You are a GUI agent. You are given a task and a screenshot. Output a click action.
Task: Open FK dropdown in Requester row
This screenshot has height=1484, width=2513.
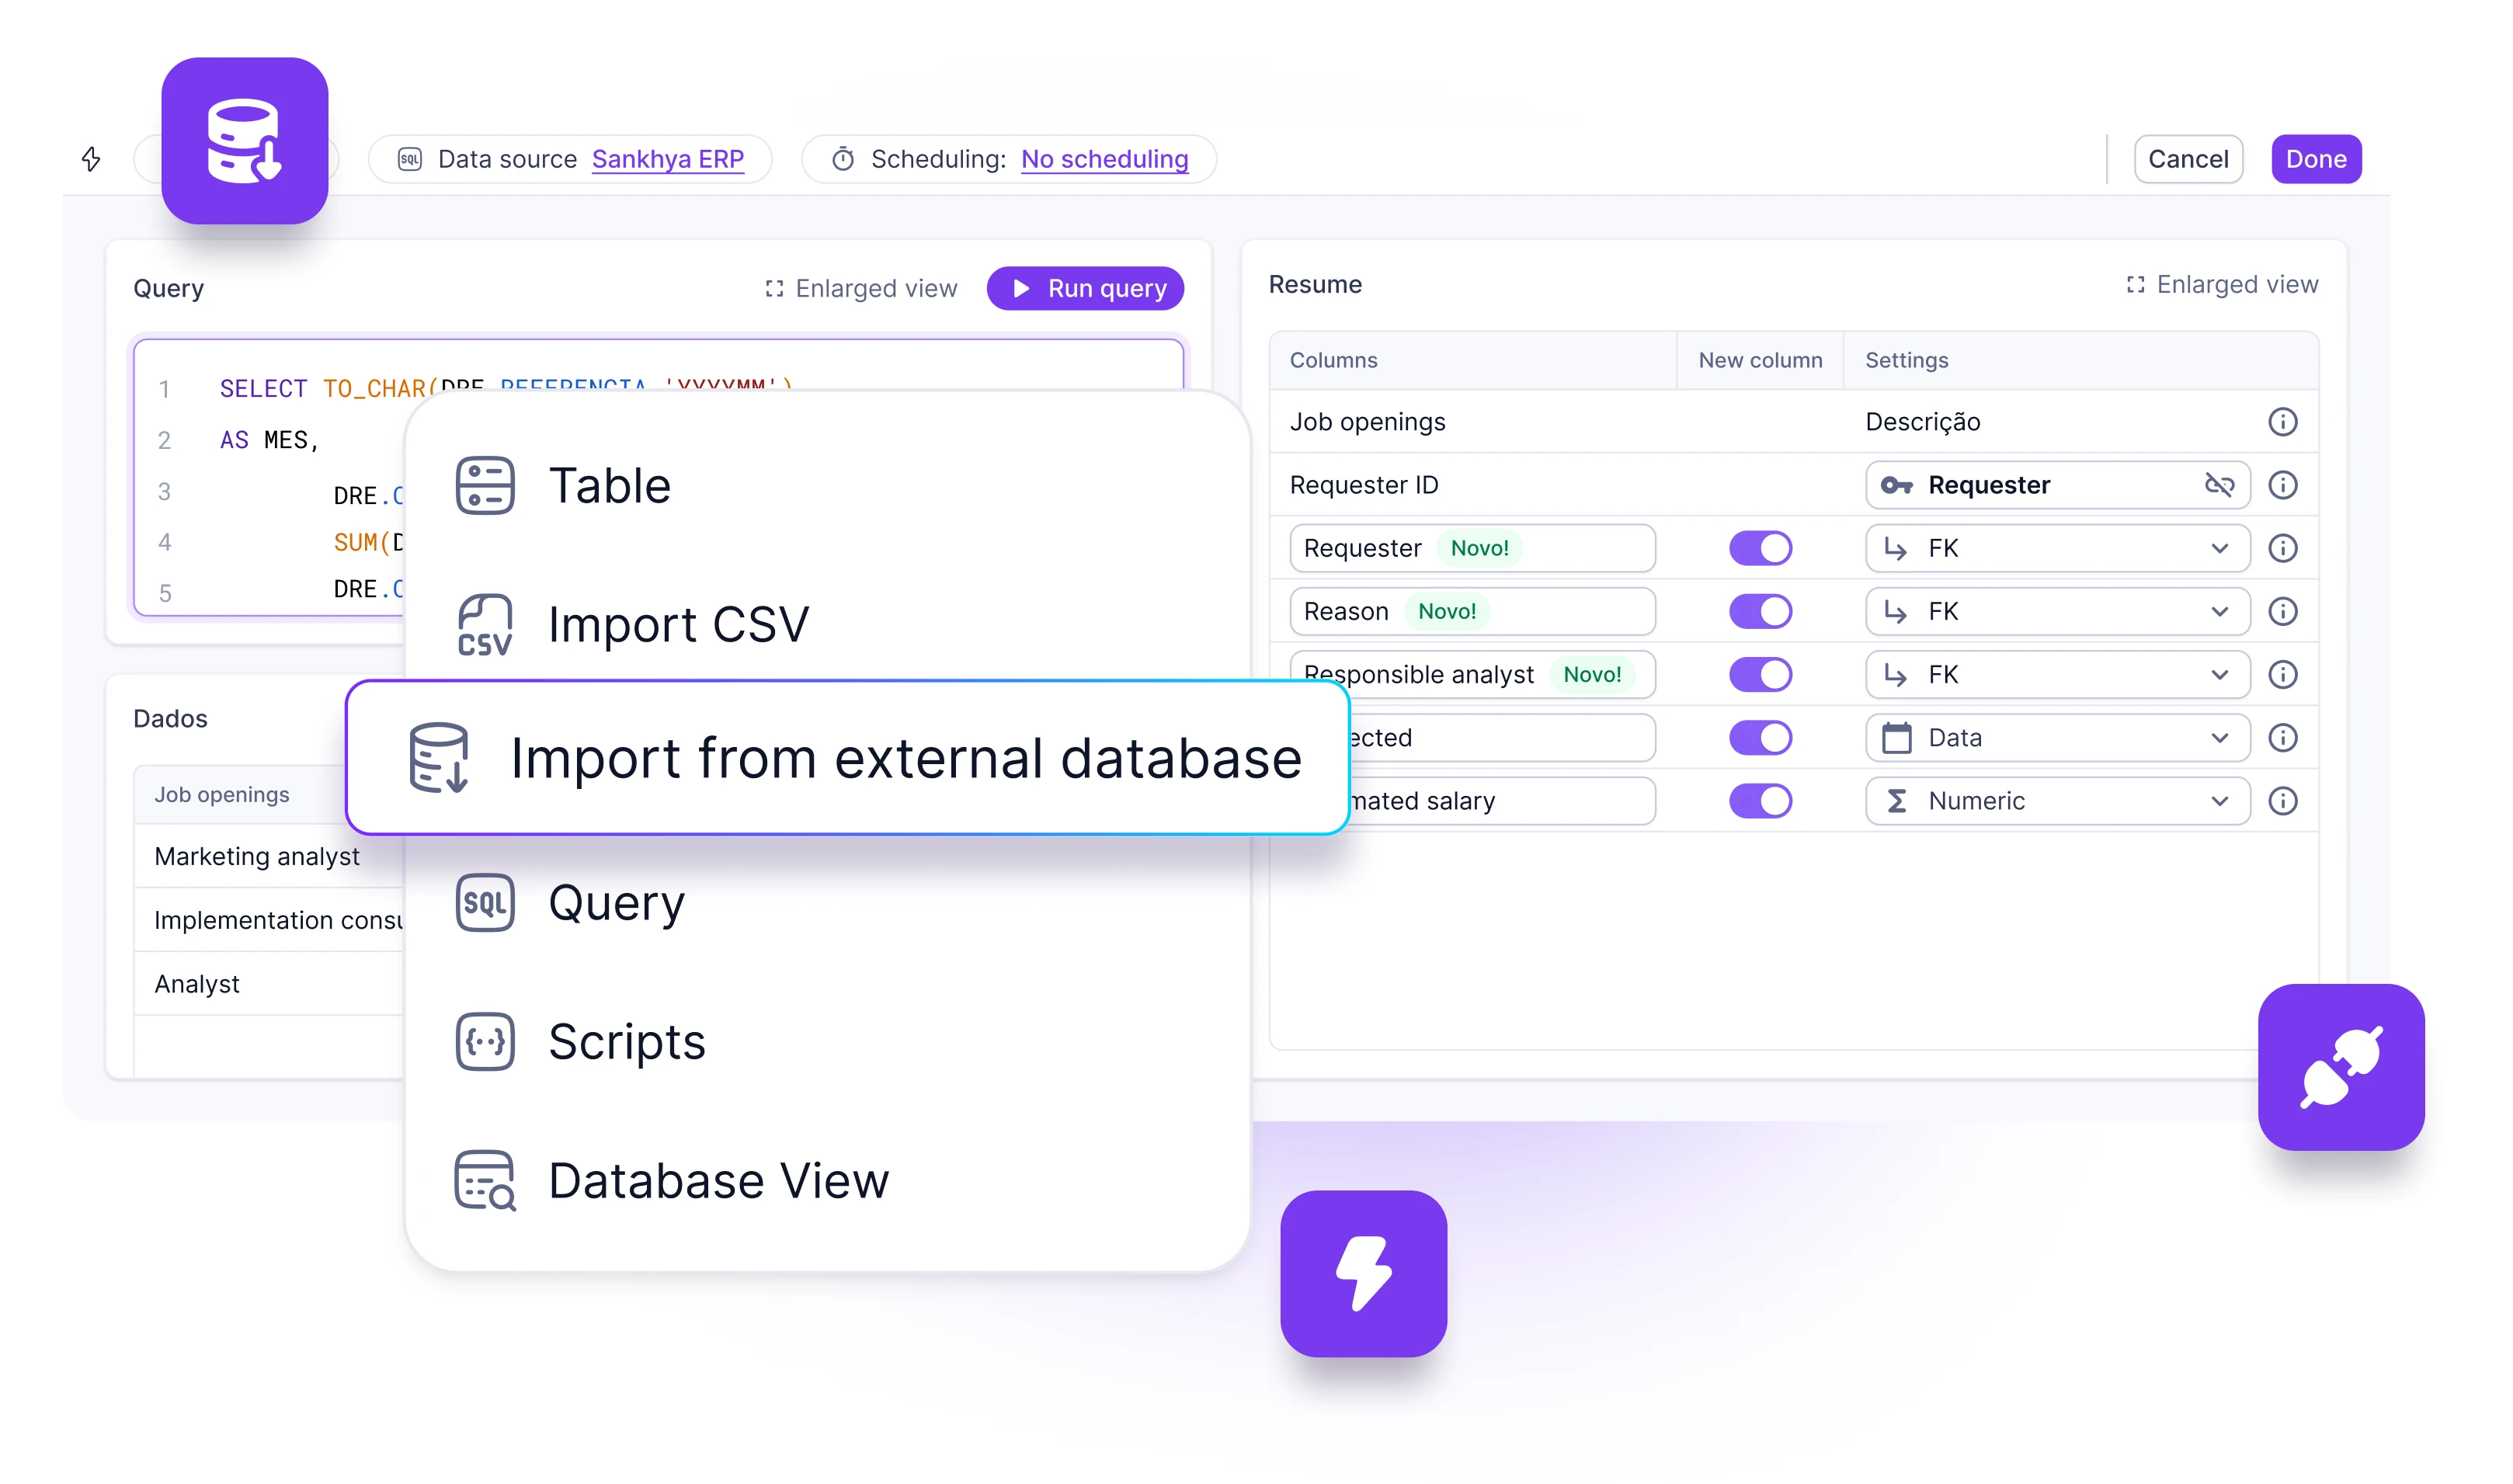click(2057, 548)
